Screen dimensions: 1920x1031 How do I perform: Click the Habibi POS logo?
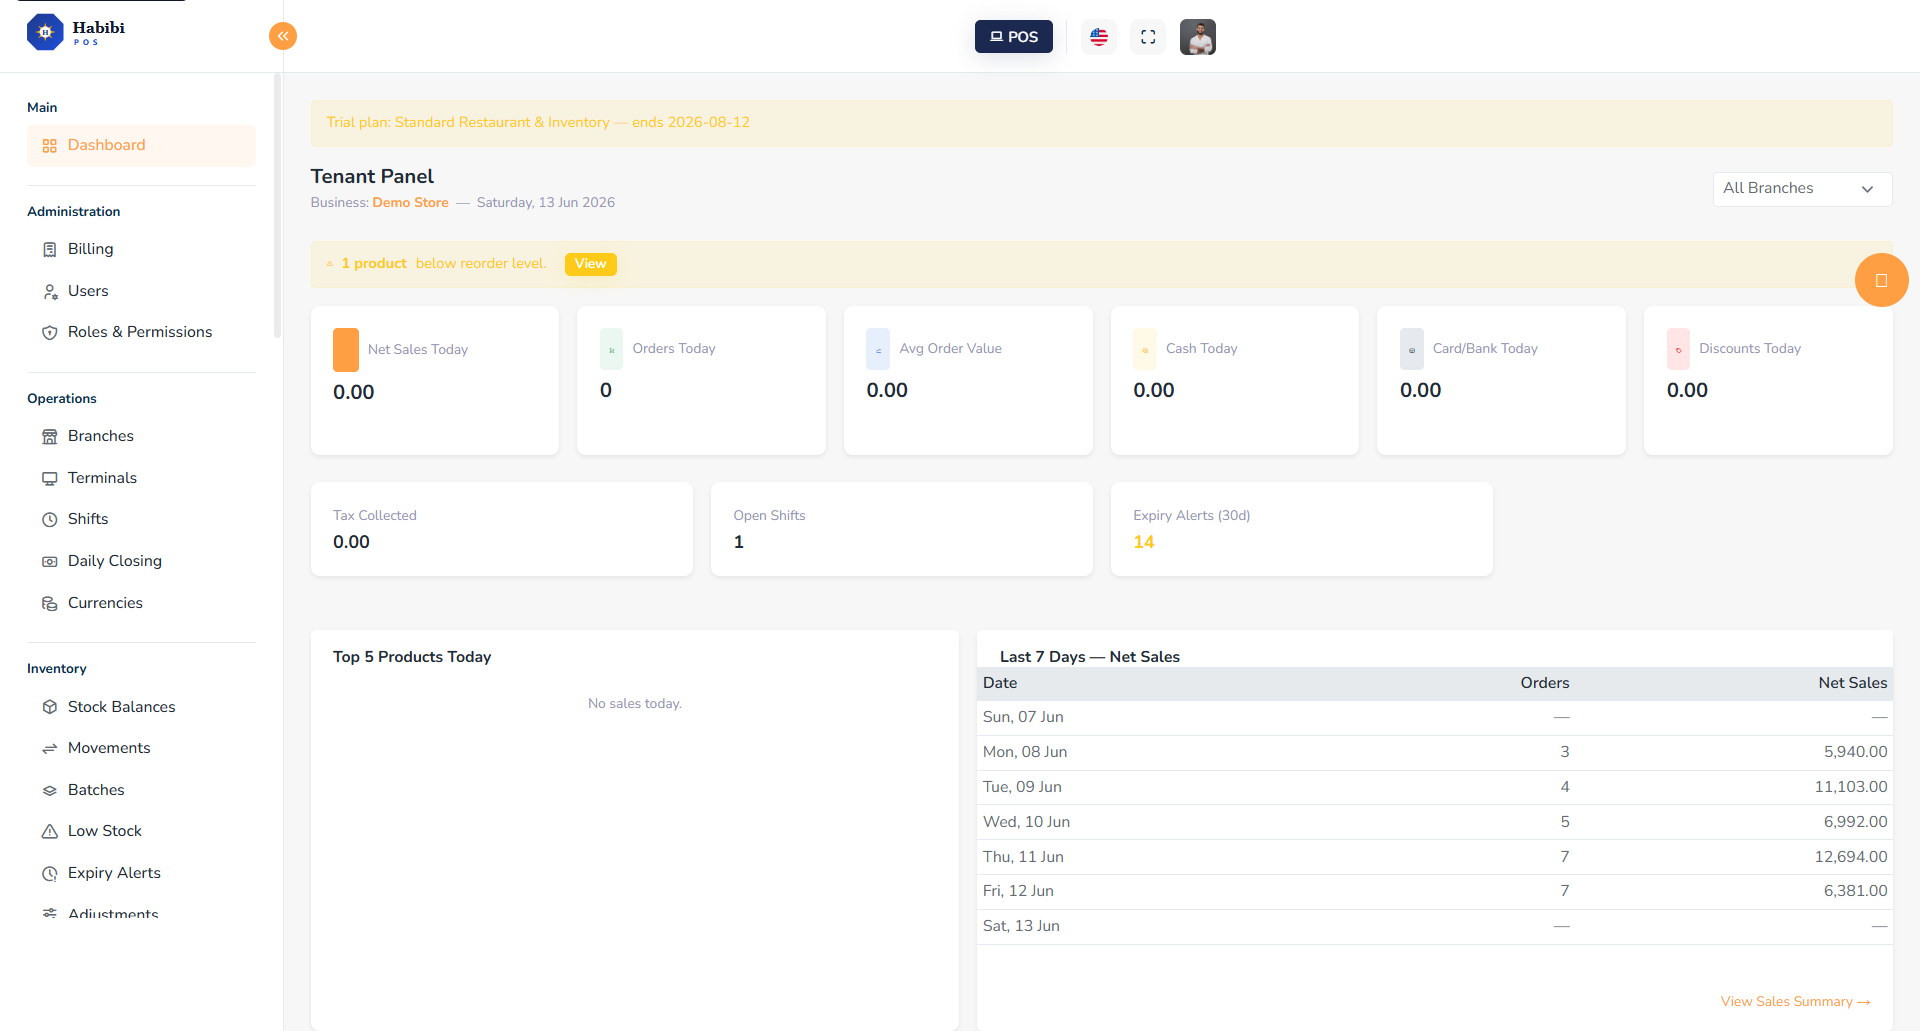click(x=76, y=32)
